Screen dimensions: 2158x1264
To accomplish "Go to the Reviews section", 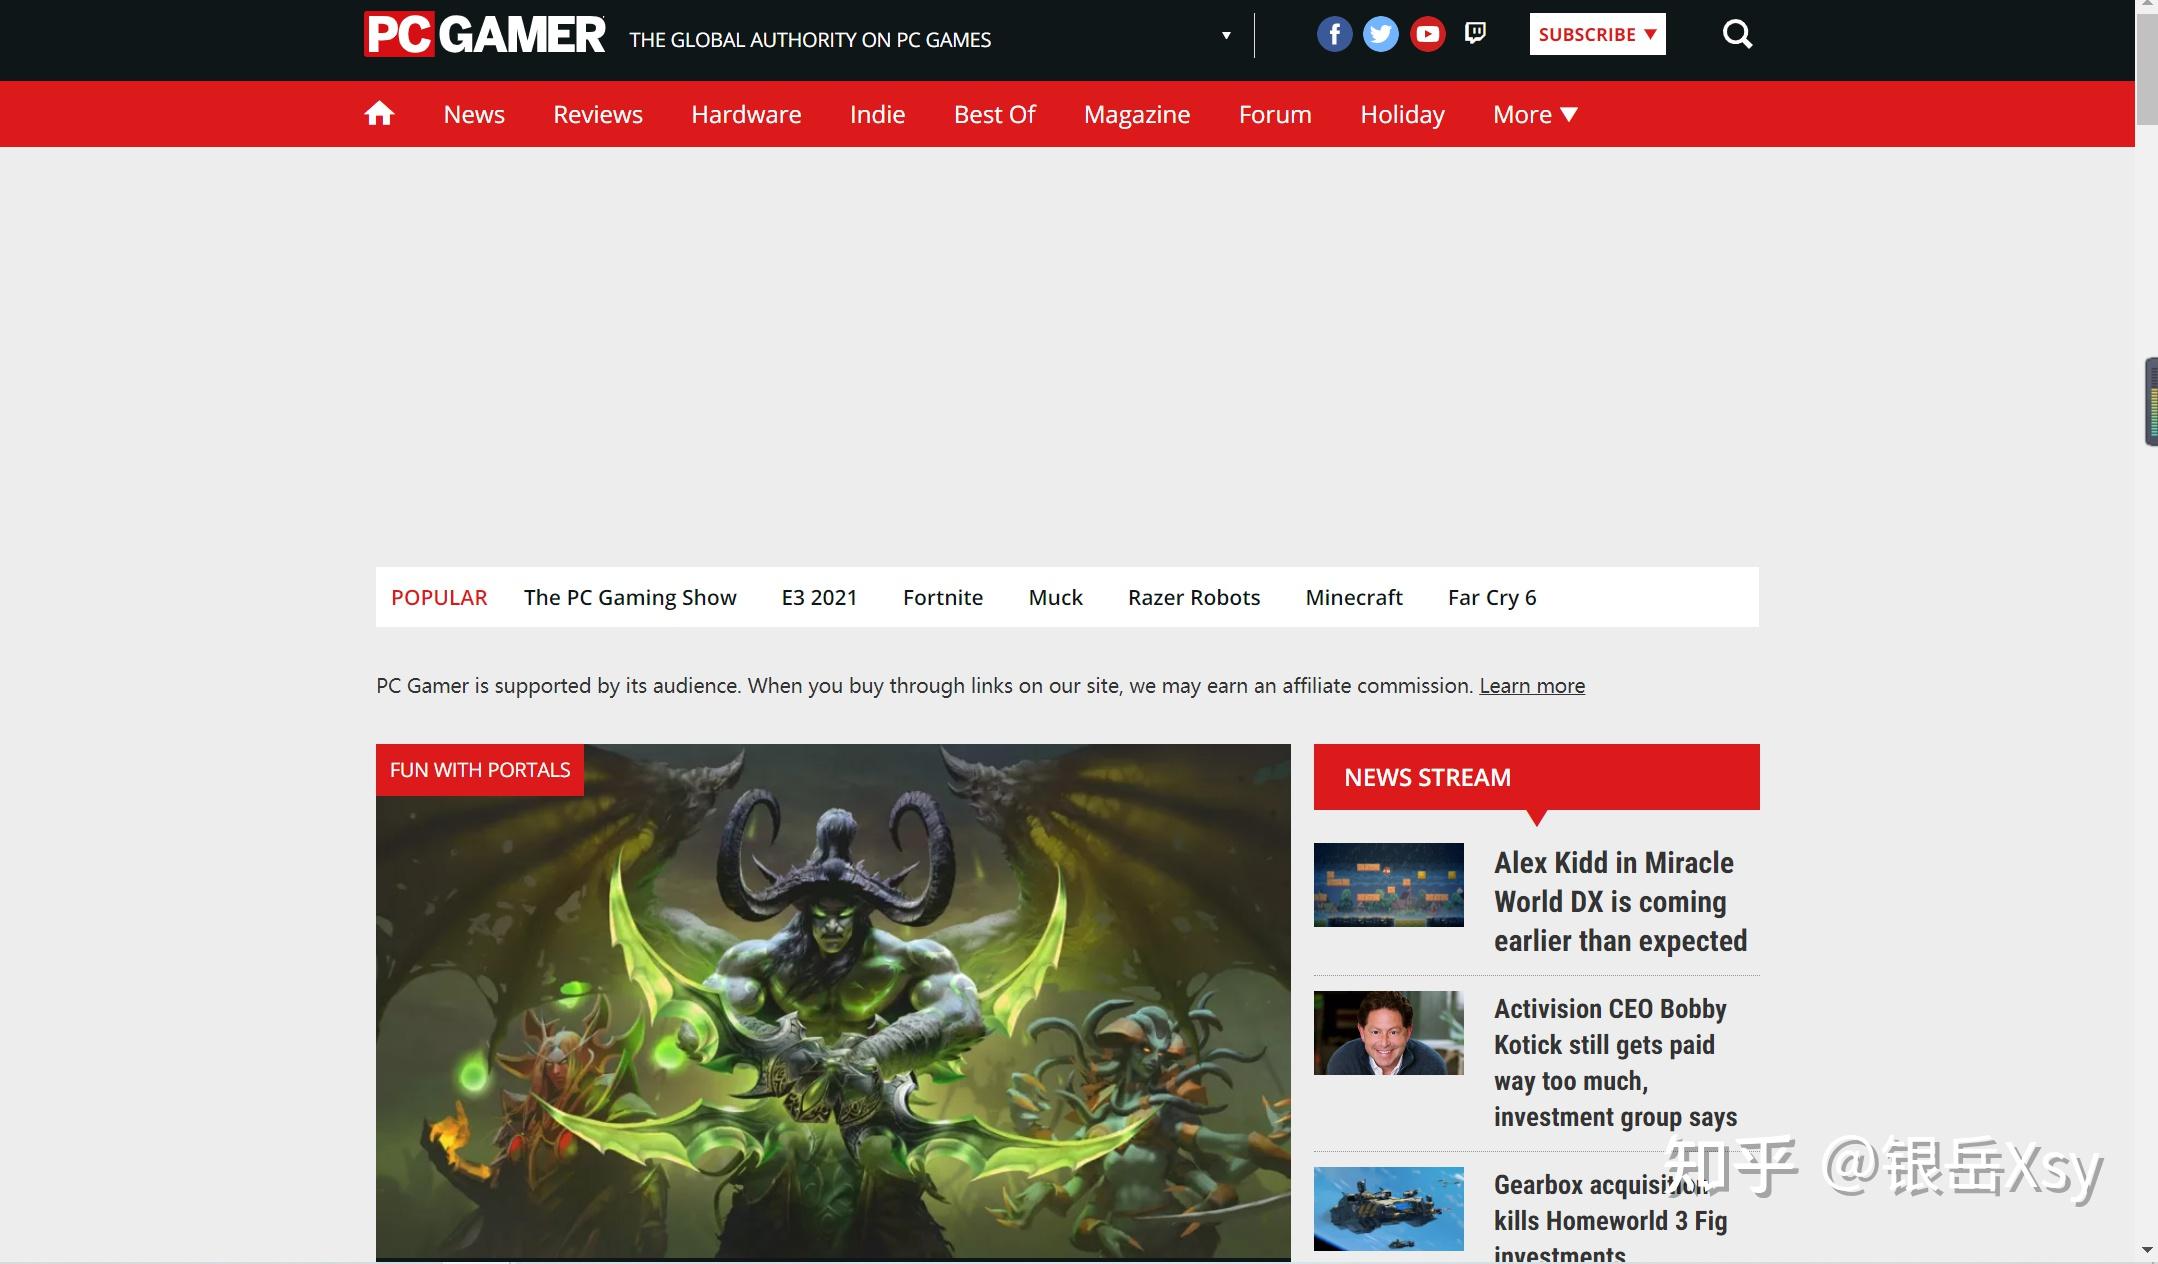I will (597, 114).
